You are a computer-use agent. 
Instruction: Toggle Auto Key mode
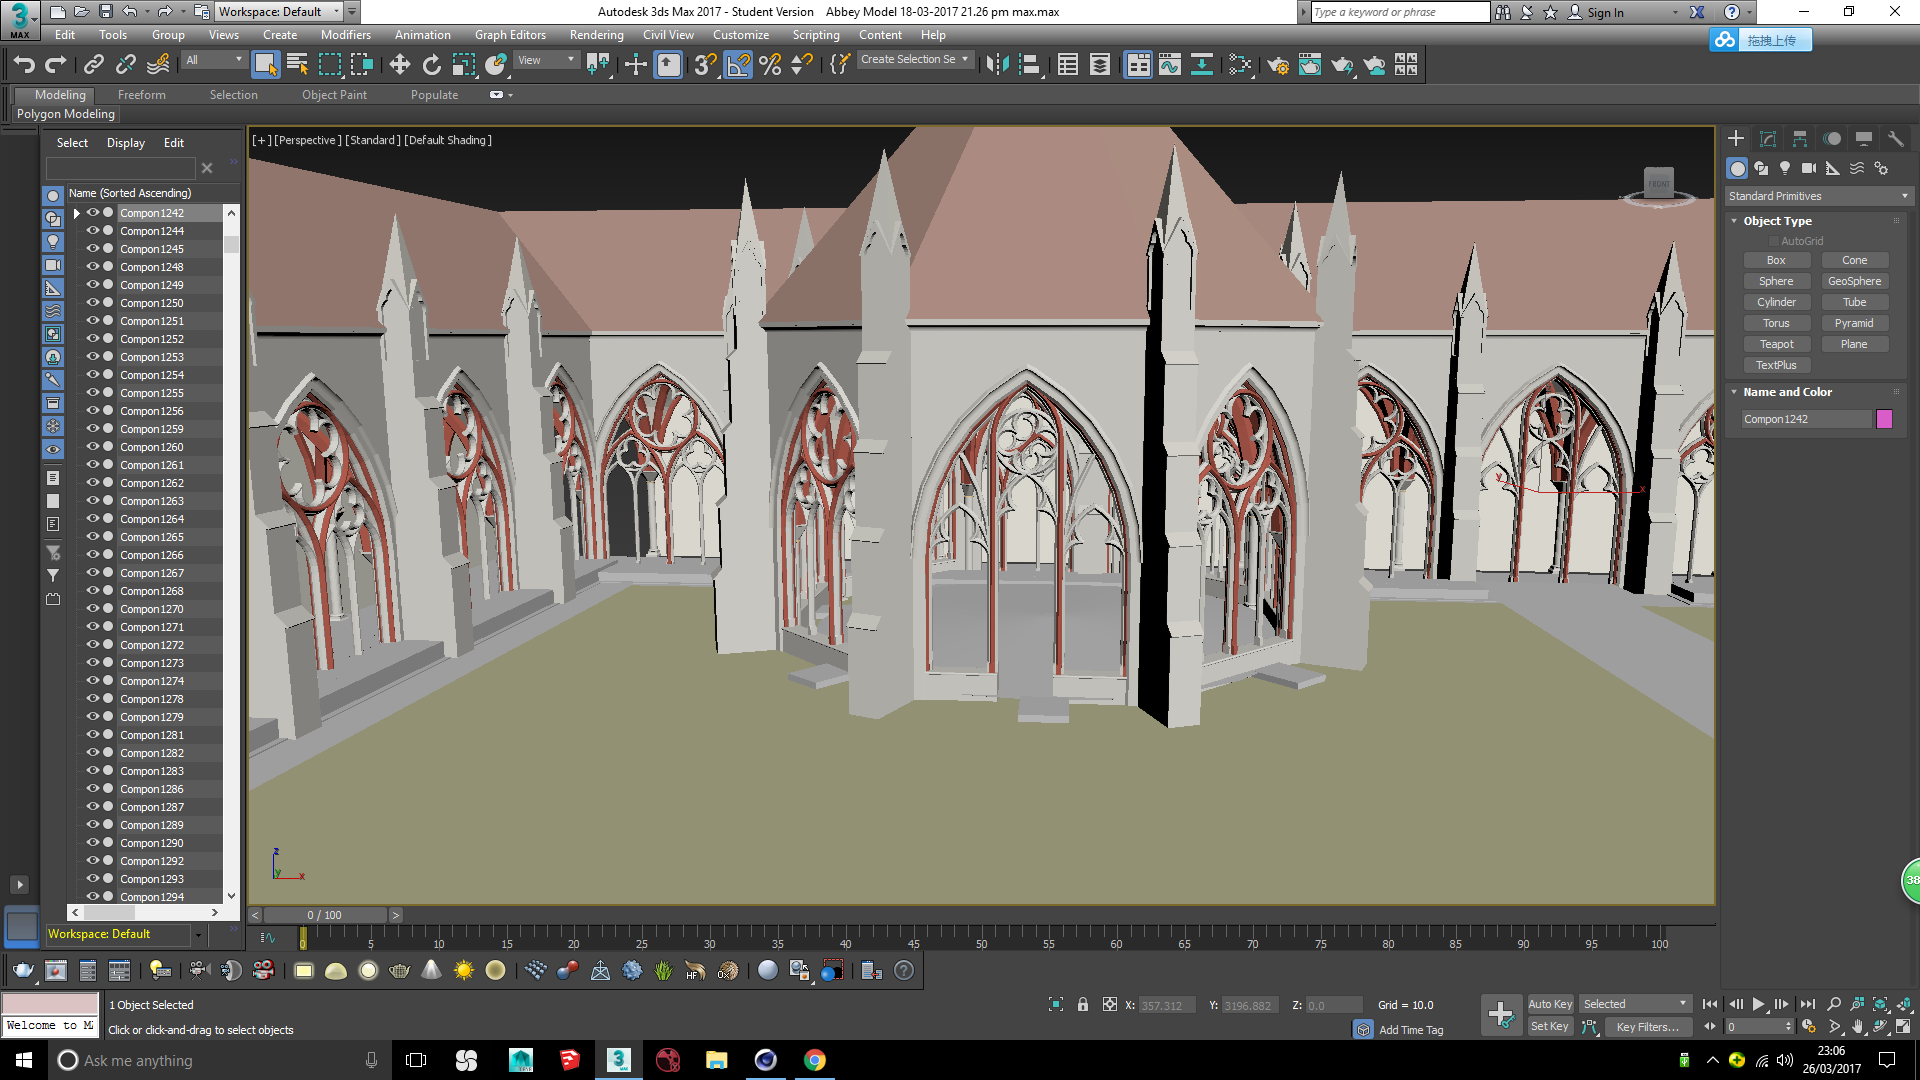[x=1550, y=1004]
